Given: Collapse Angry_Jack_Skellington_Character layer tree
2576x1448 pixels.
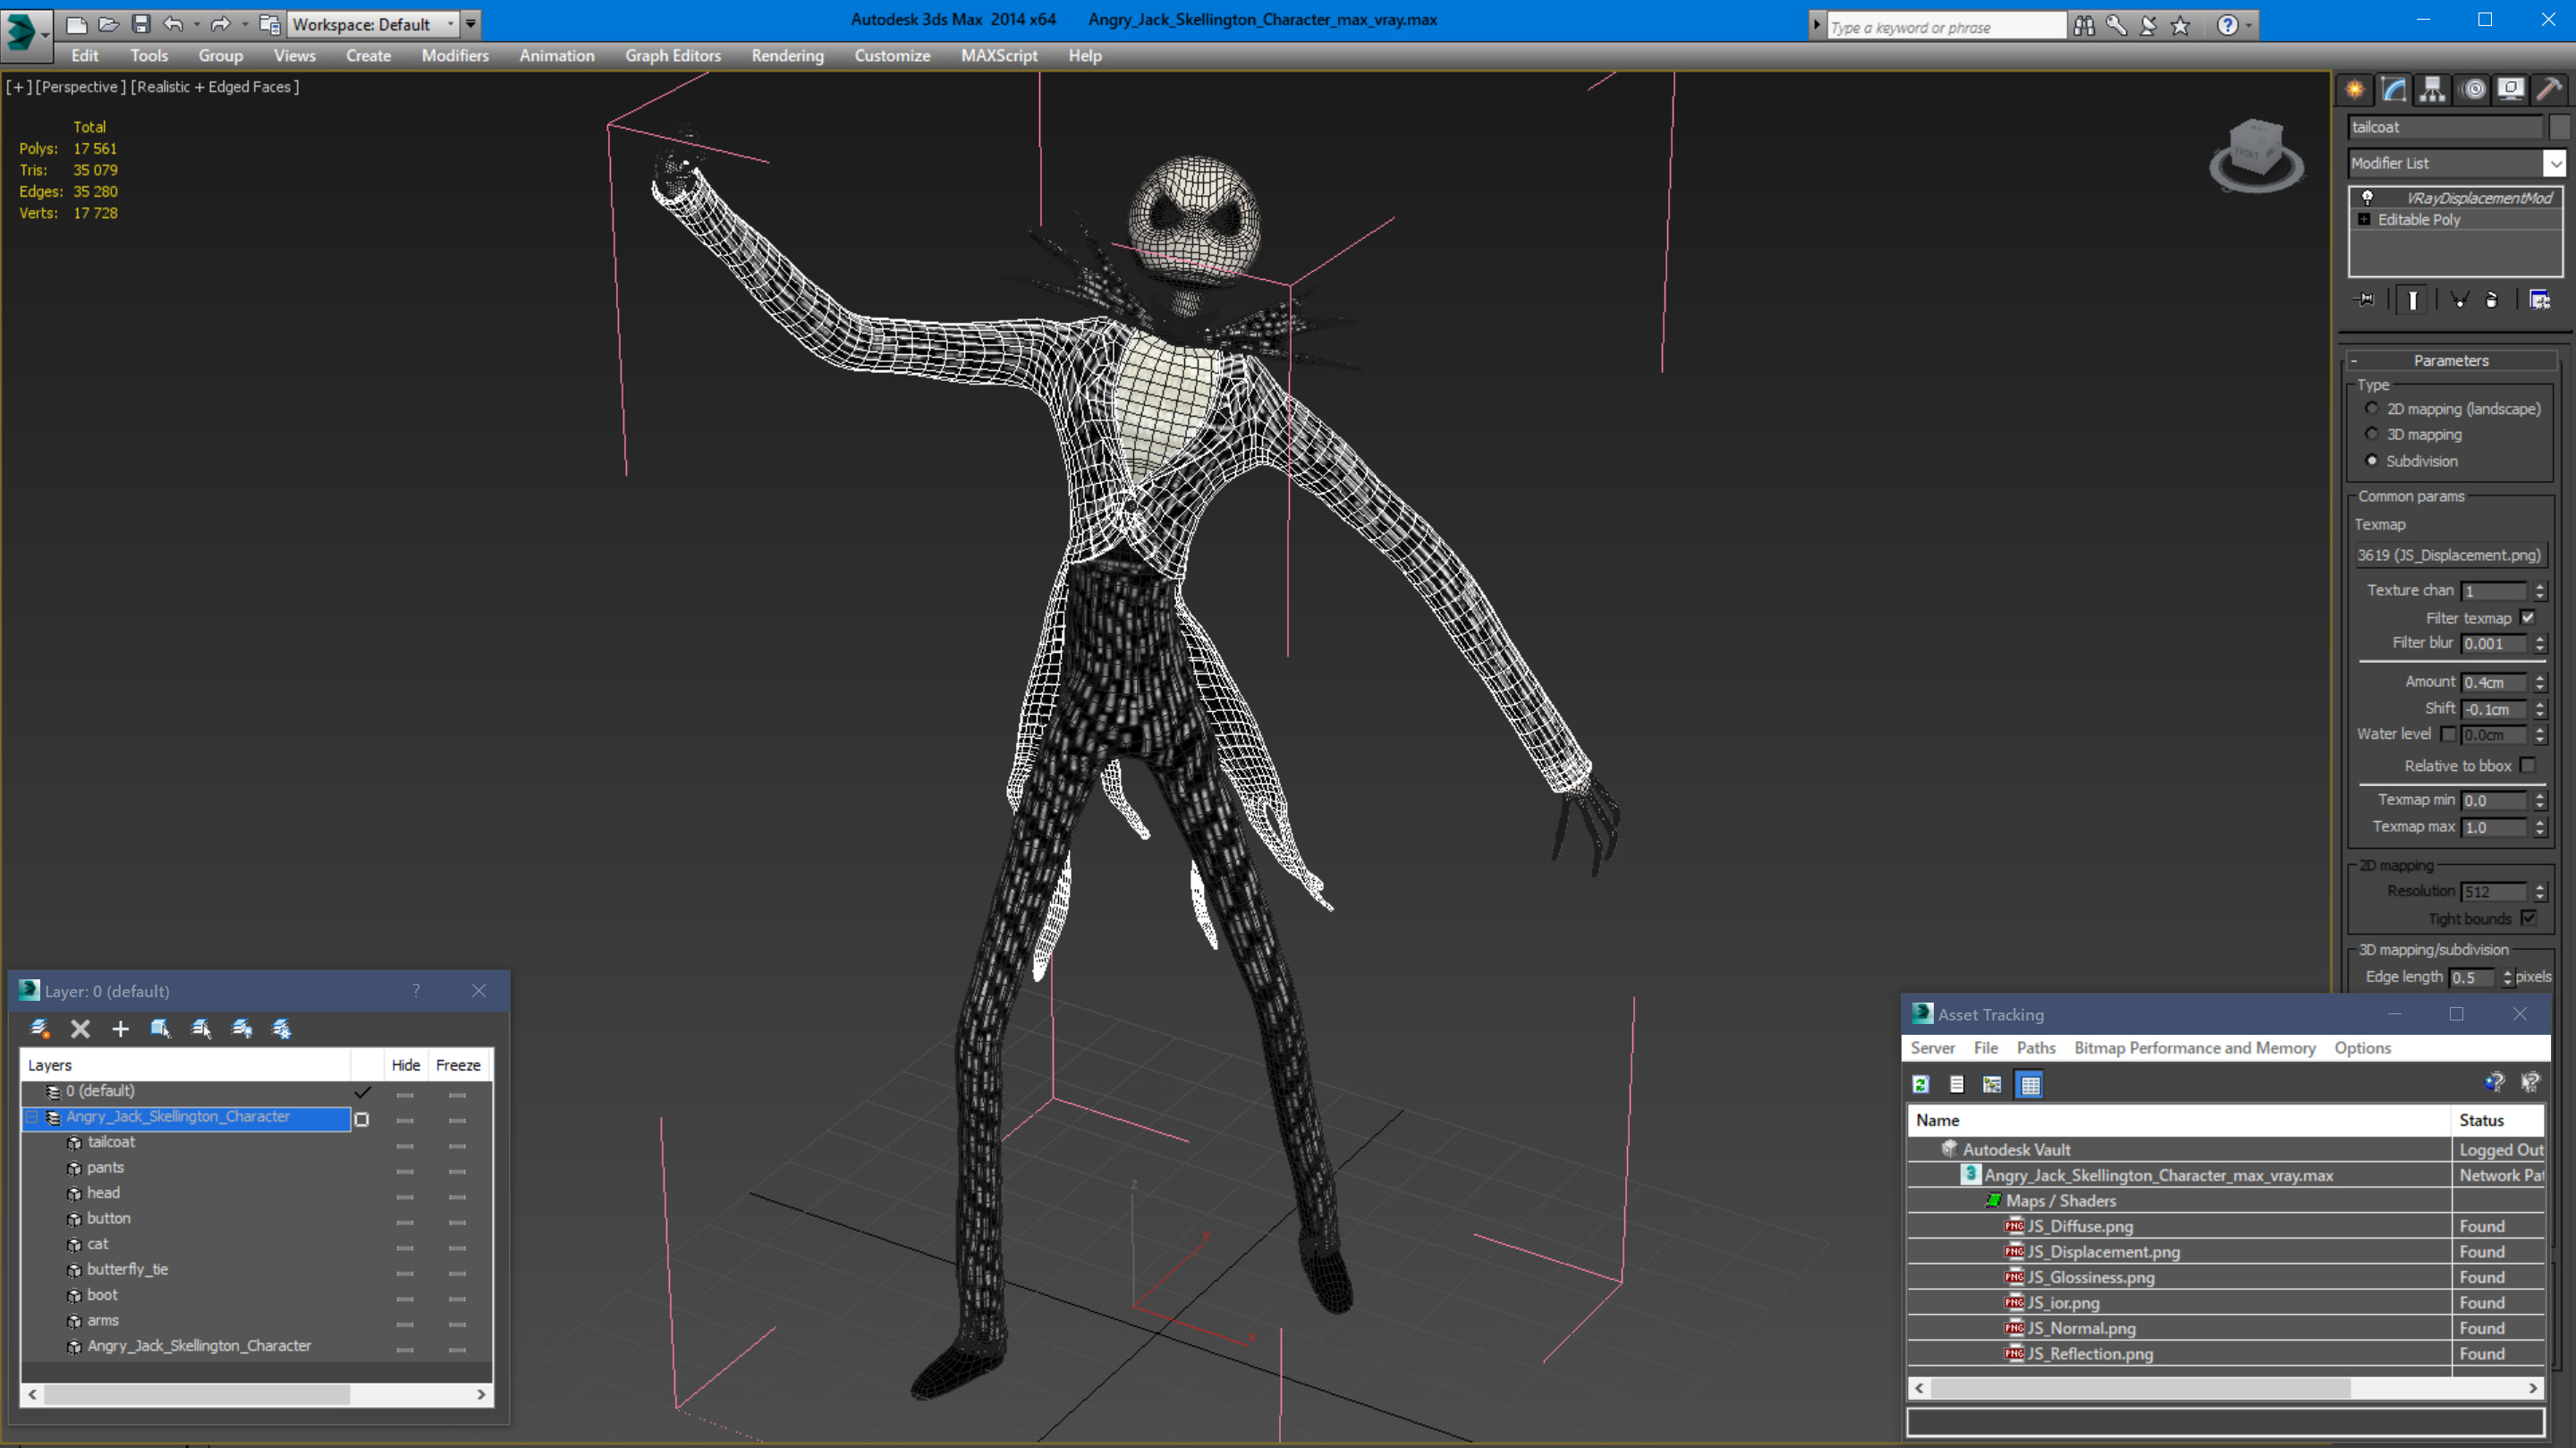Looking at the screenshot, I should click(32, 1117).
